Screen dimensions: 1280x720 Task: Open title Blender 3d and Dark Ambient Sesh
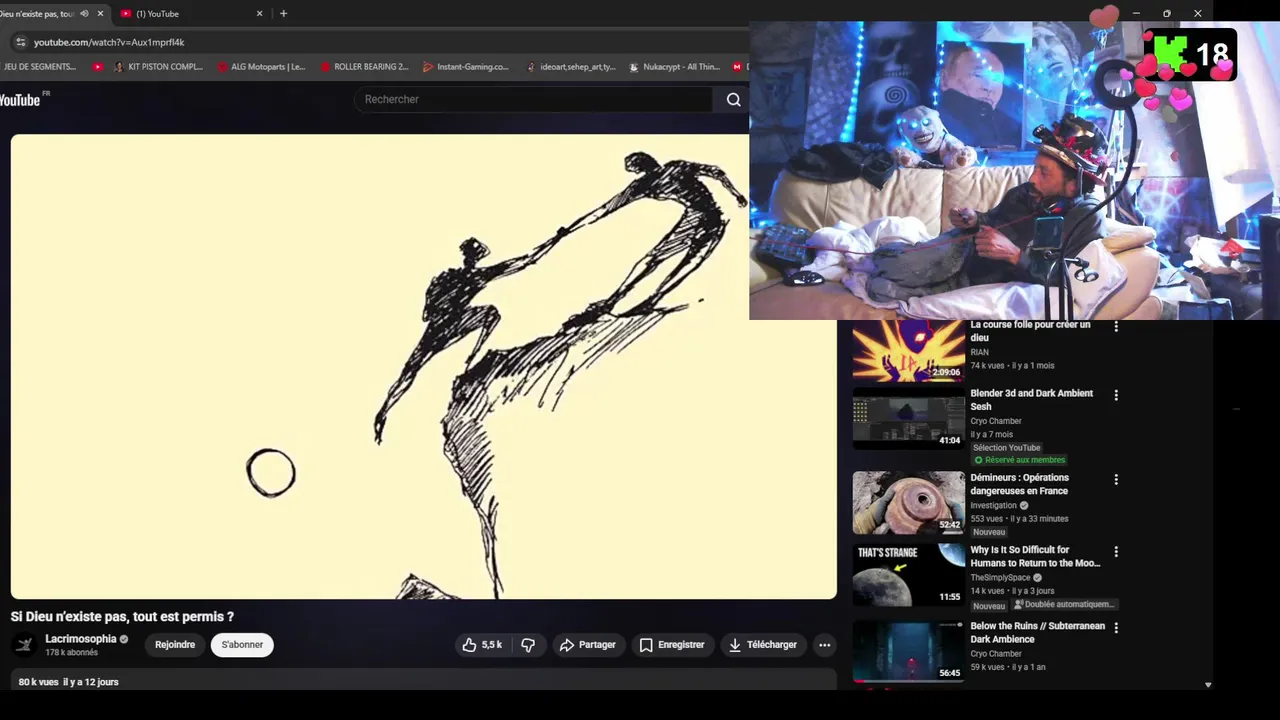coord(1031,400)
